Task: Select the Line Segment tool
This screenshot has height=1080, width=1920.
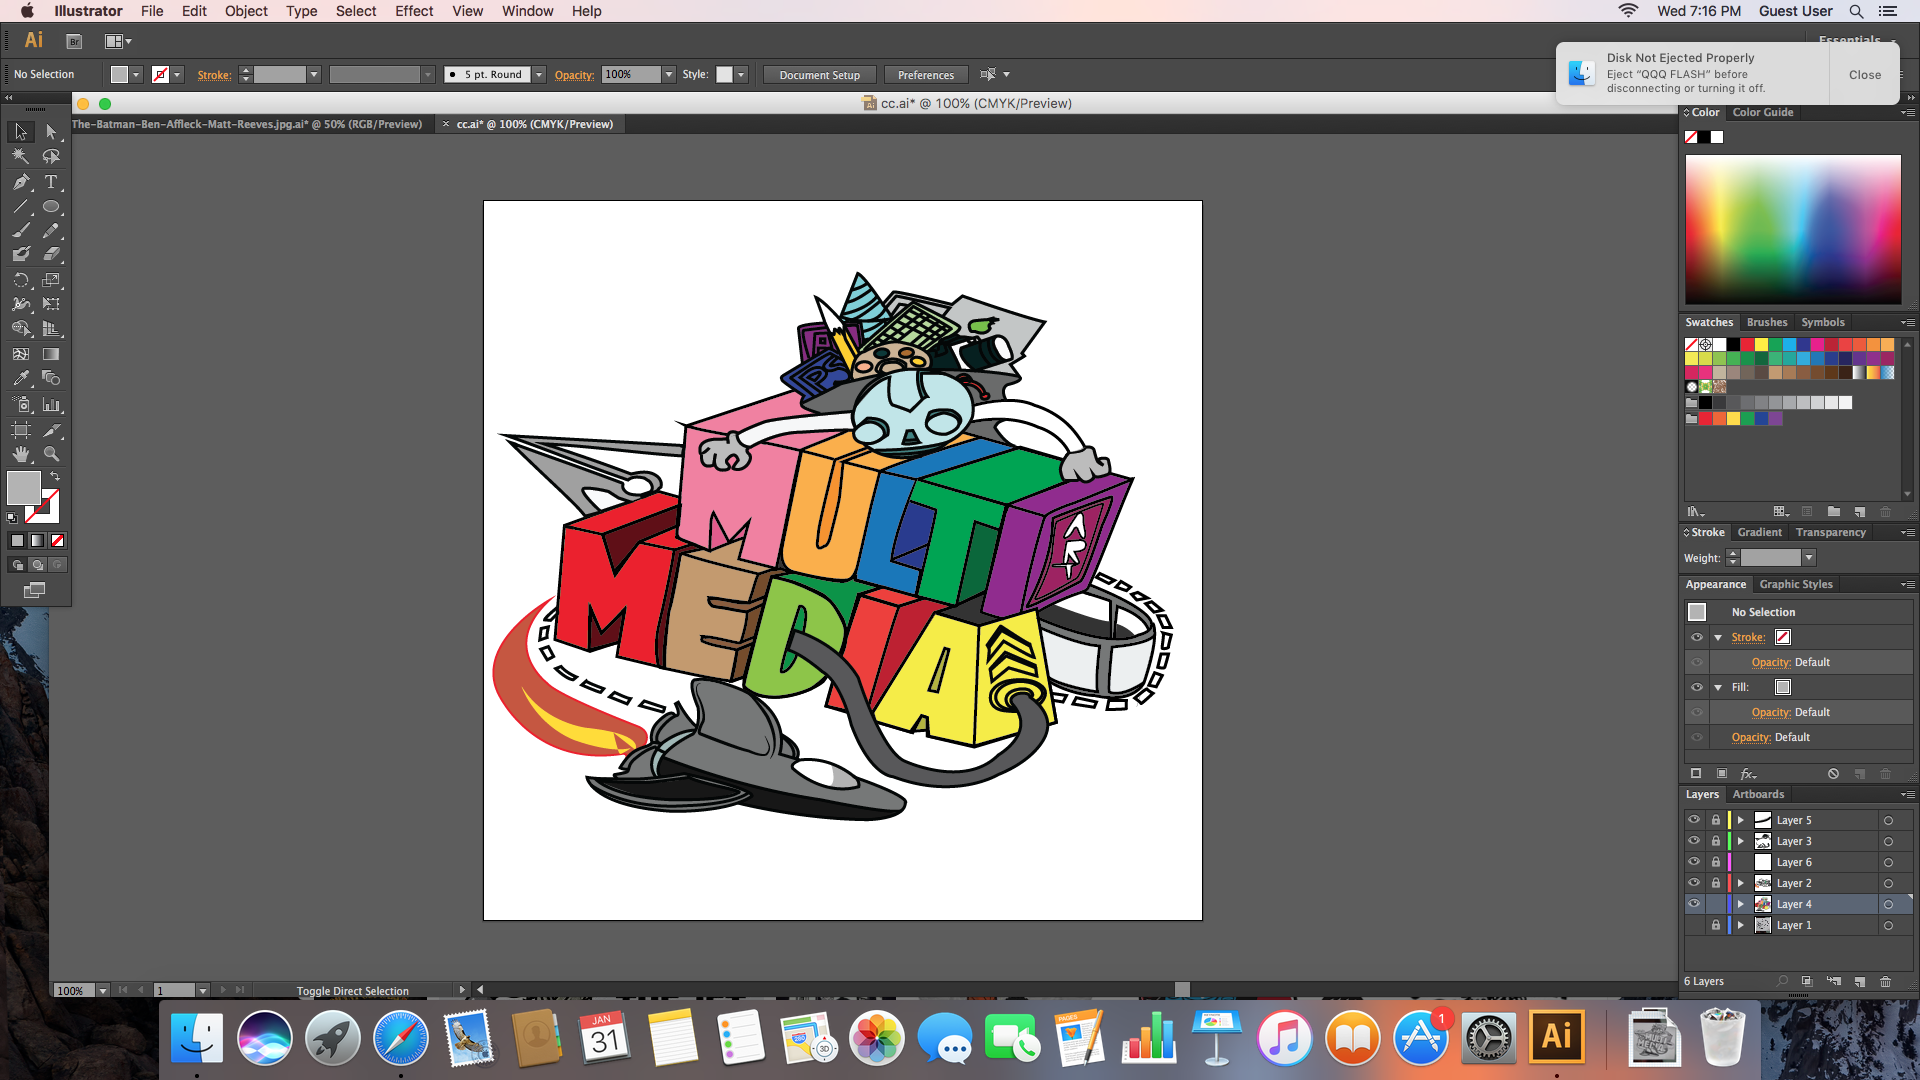Action: (x=21, y=207)
